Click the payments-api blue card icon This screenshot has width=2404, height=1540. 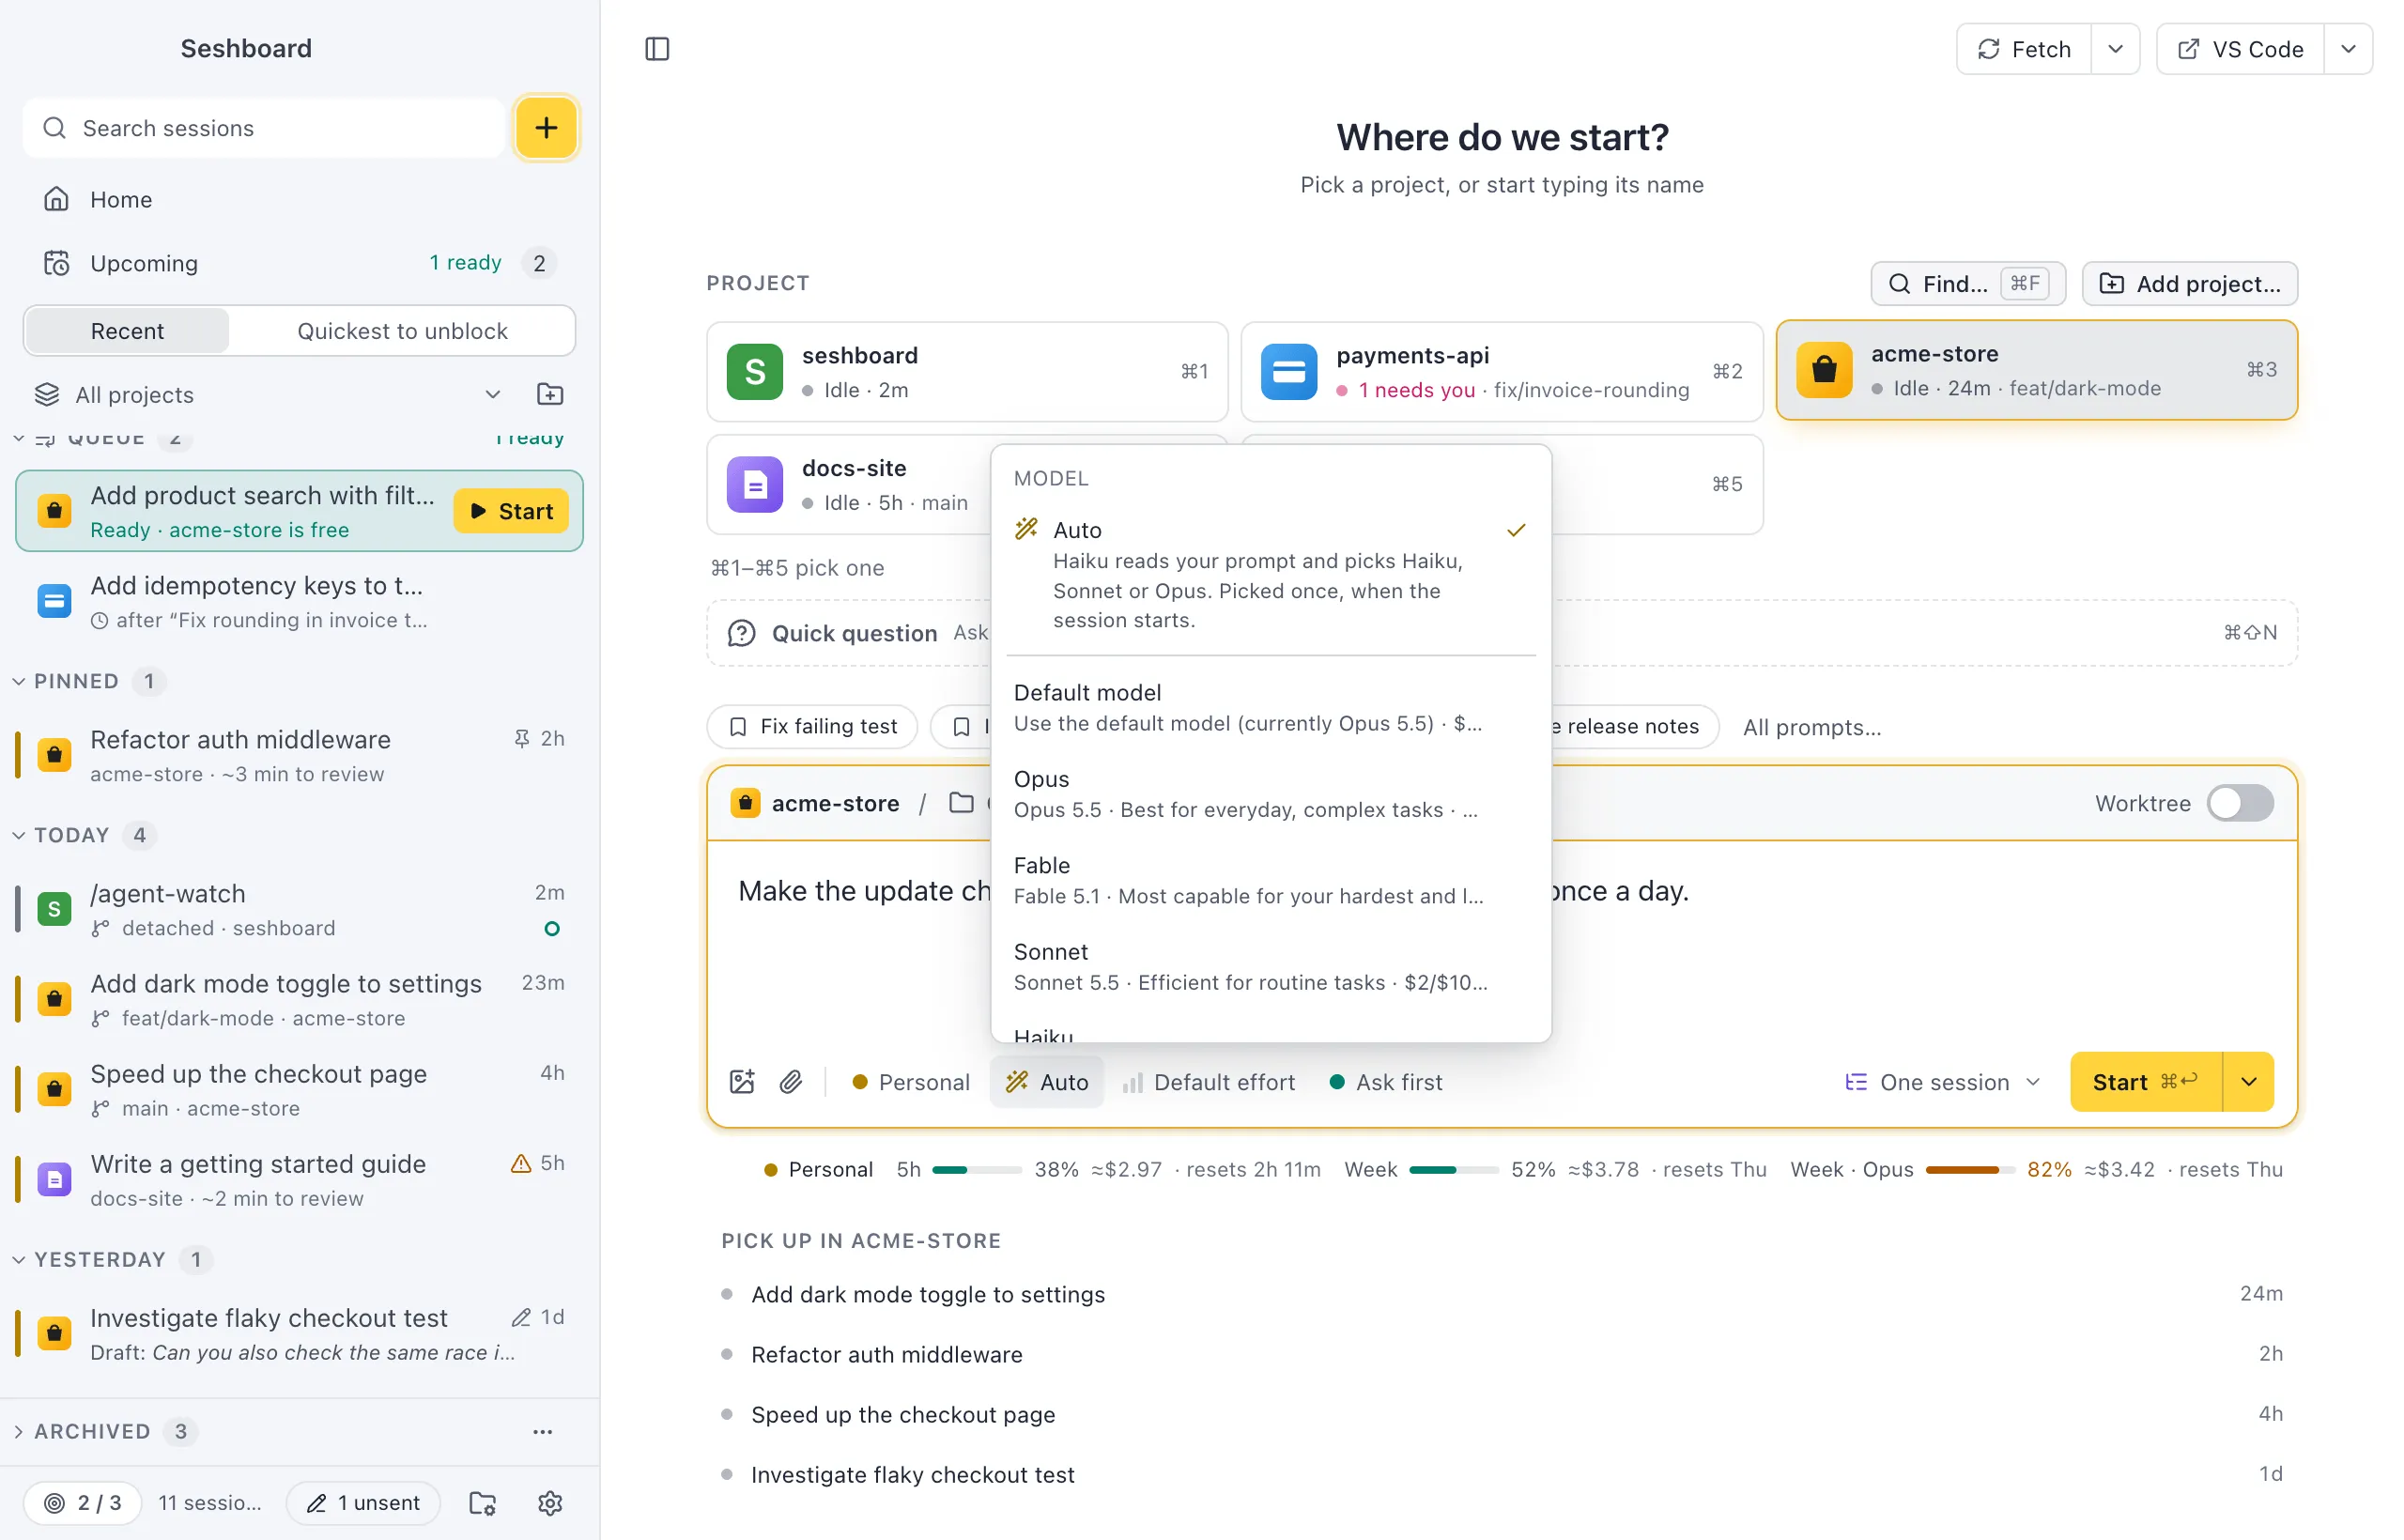click(1289, 372)
